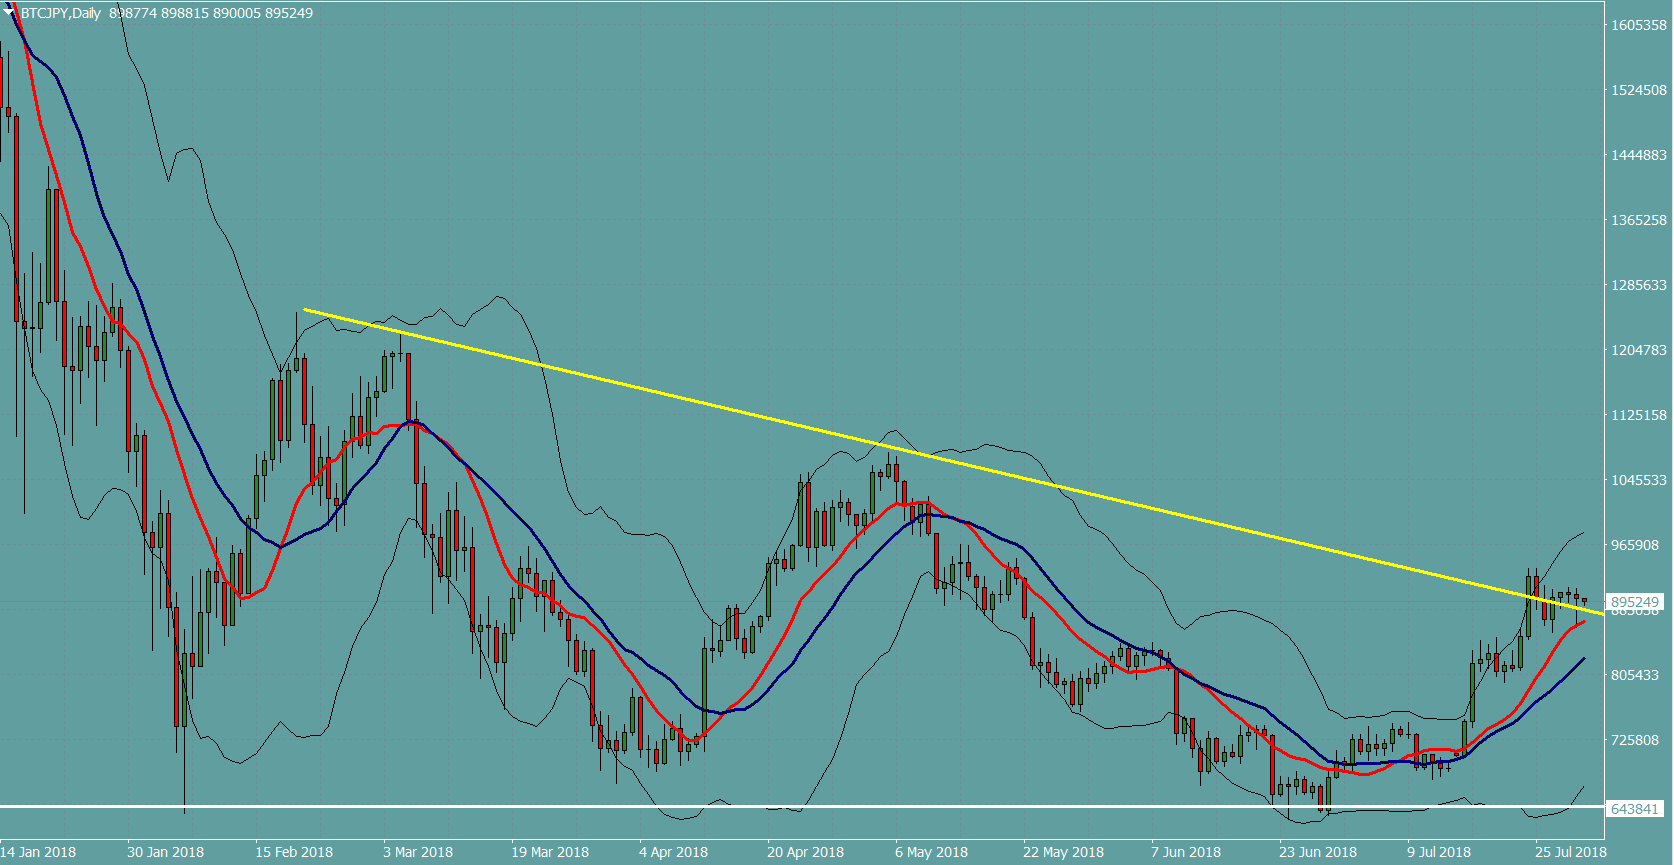Viewport: 1674px width, 865px height.
Task: Click the 7 Jun 2018 date label
Action: [x=1185, y=852]
